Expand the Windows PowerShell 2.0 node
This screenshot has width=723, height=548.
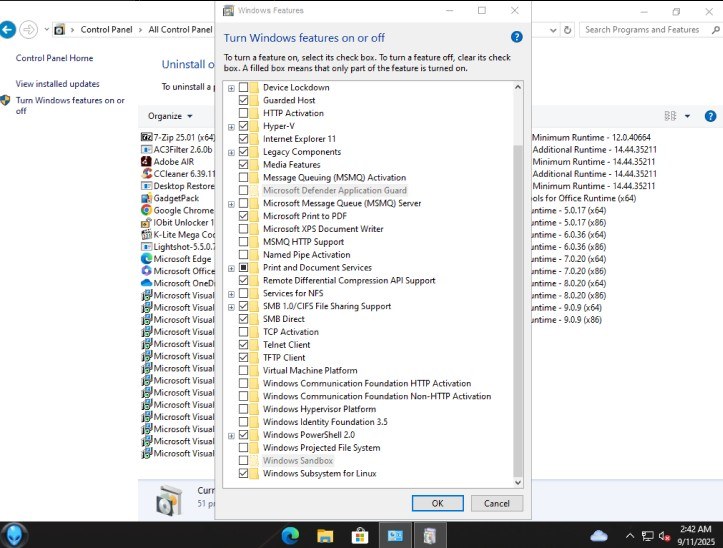point(231,436)
